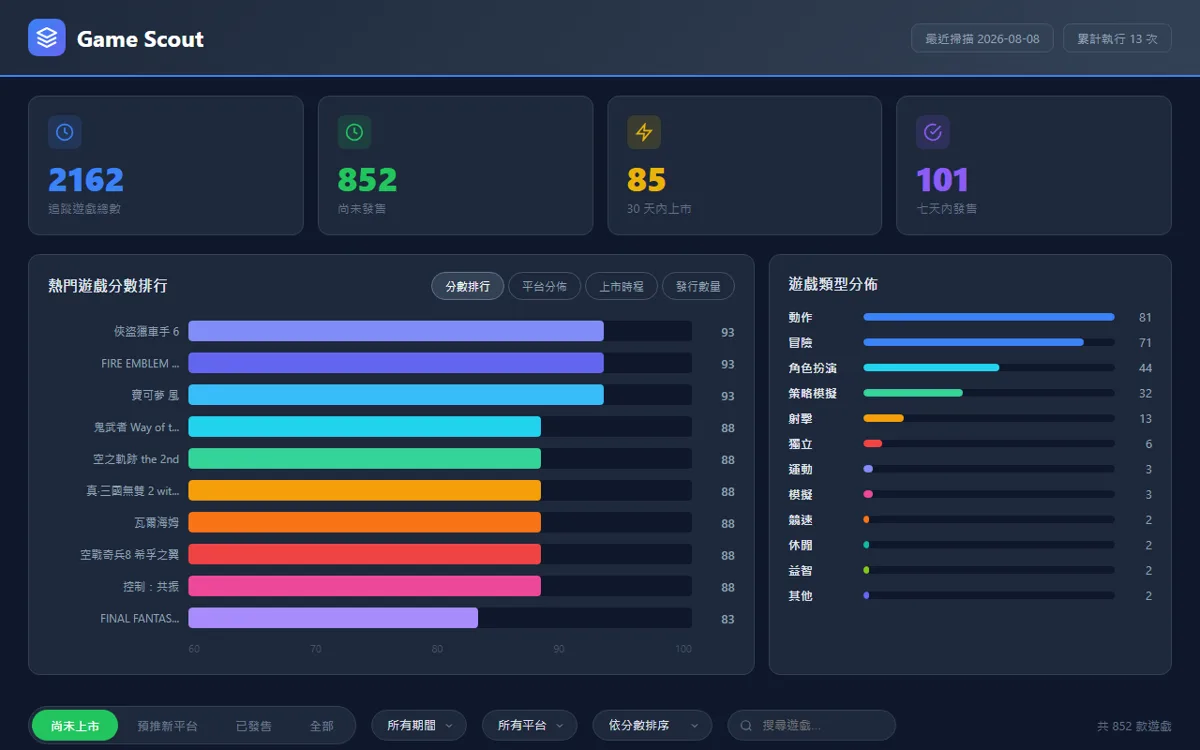The height and width of the screenshot is (750, 1200).
Task: Open the 所有平台 dropdown
Action: [x=530, y=726]
